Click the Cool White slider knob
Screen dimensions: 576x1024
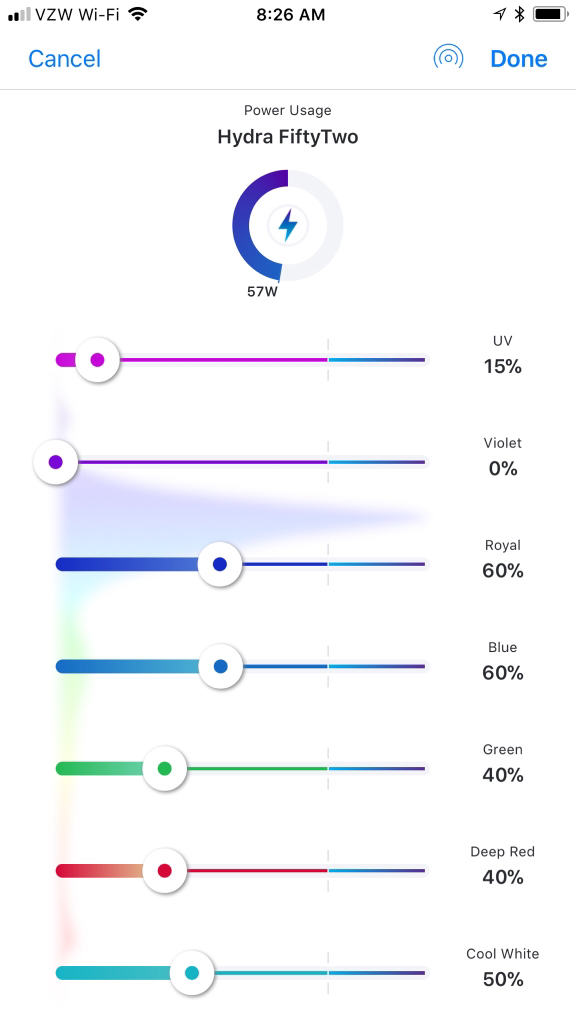(192, 973)
